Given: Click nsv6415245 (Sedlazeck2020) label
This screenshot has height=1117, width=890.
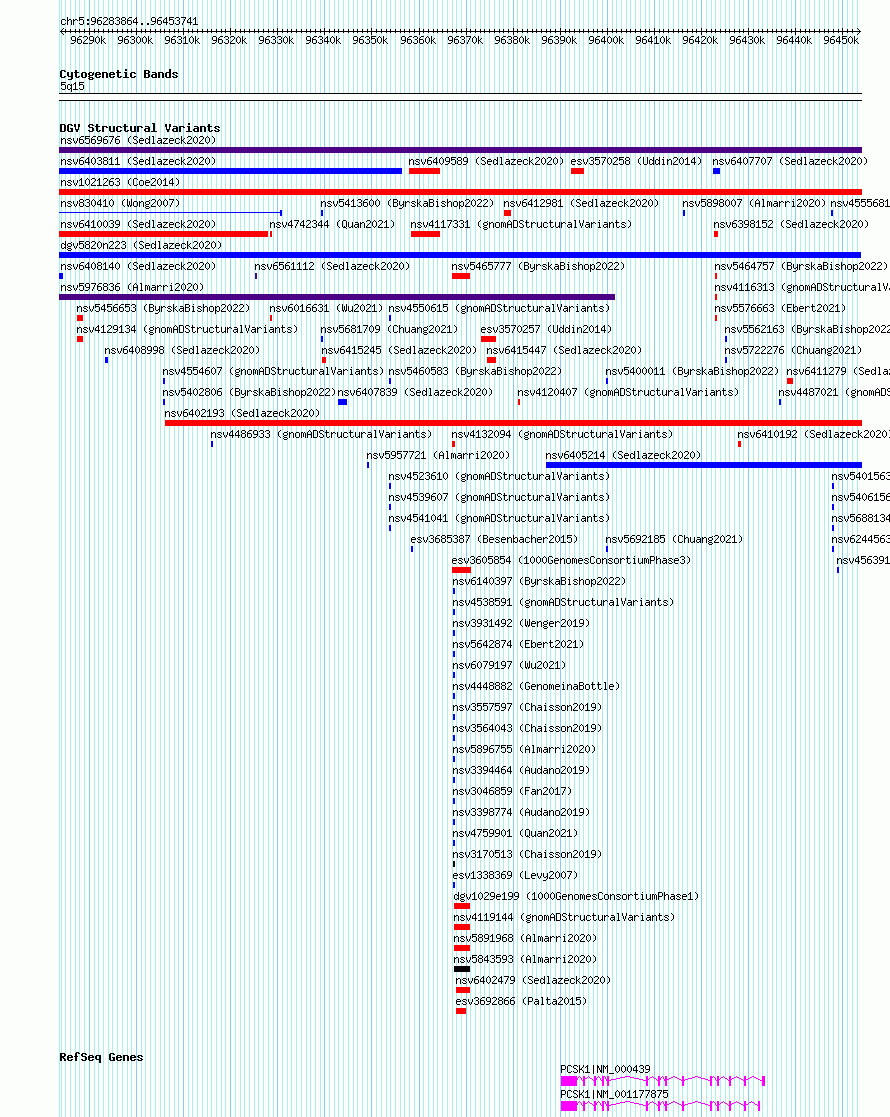Looking at the screenshot, I should [399, 350].
